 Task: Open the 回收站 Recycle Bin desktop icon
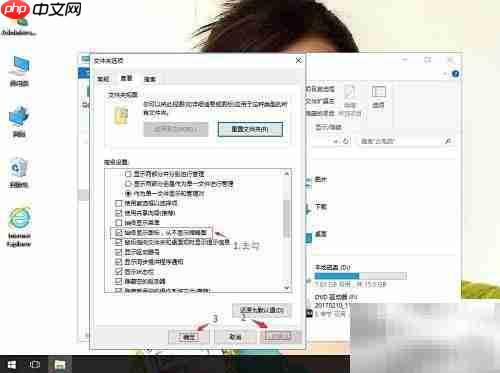click(19, 173)
